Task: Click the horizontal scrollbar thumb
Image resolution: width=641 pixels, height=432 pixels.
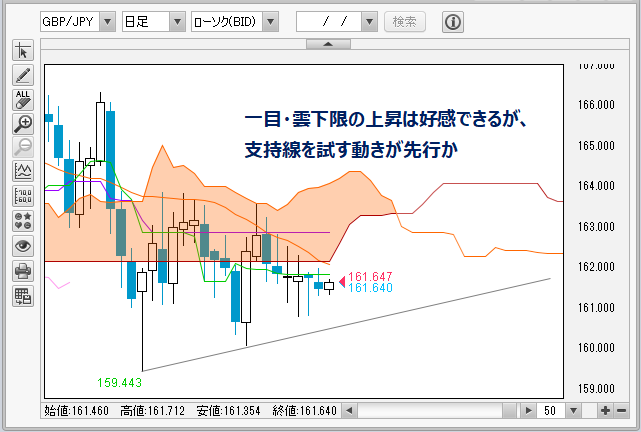Action: tap(509, 410)
